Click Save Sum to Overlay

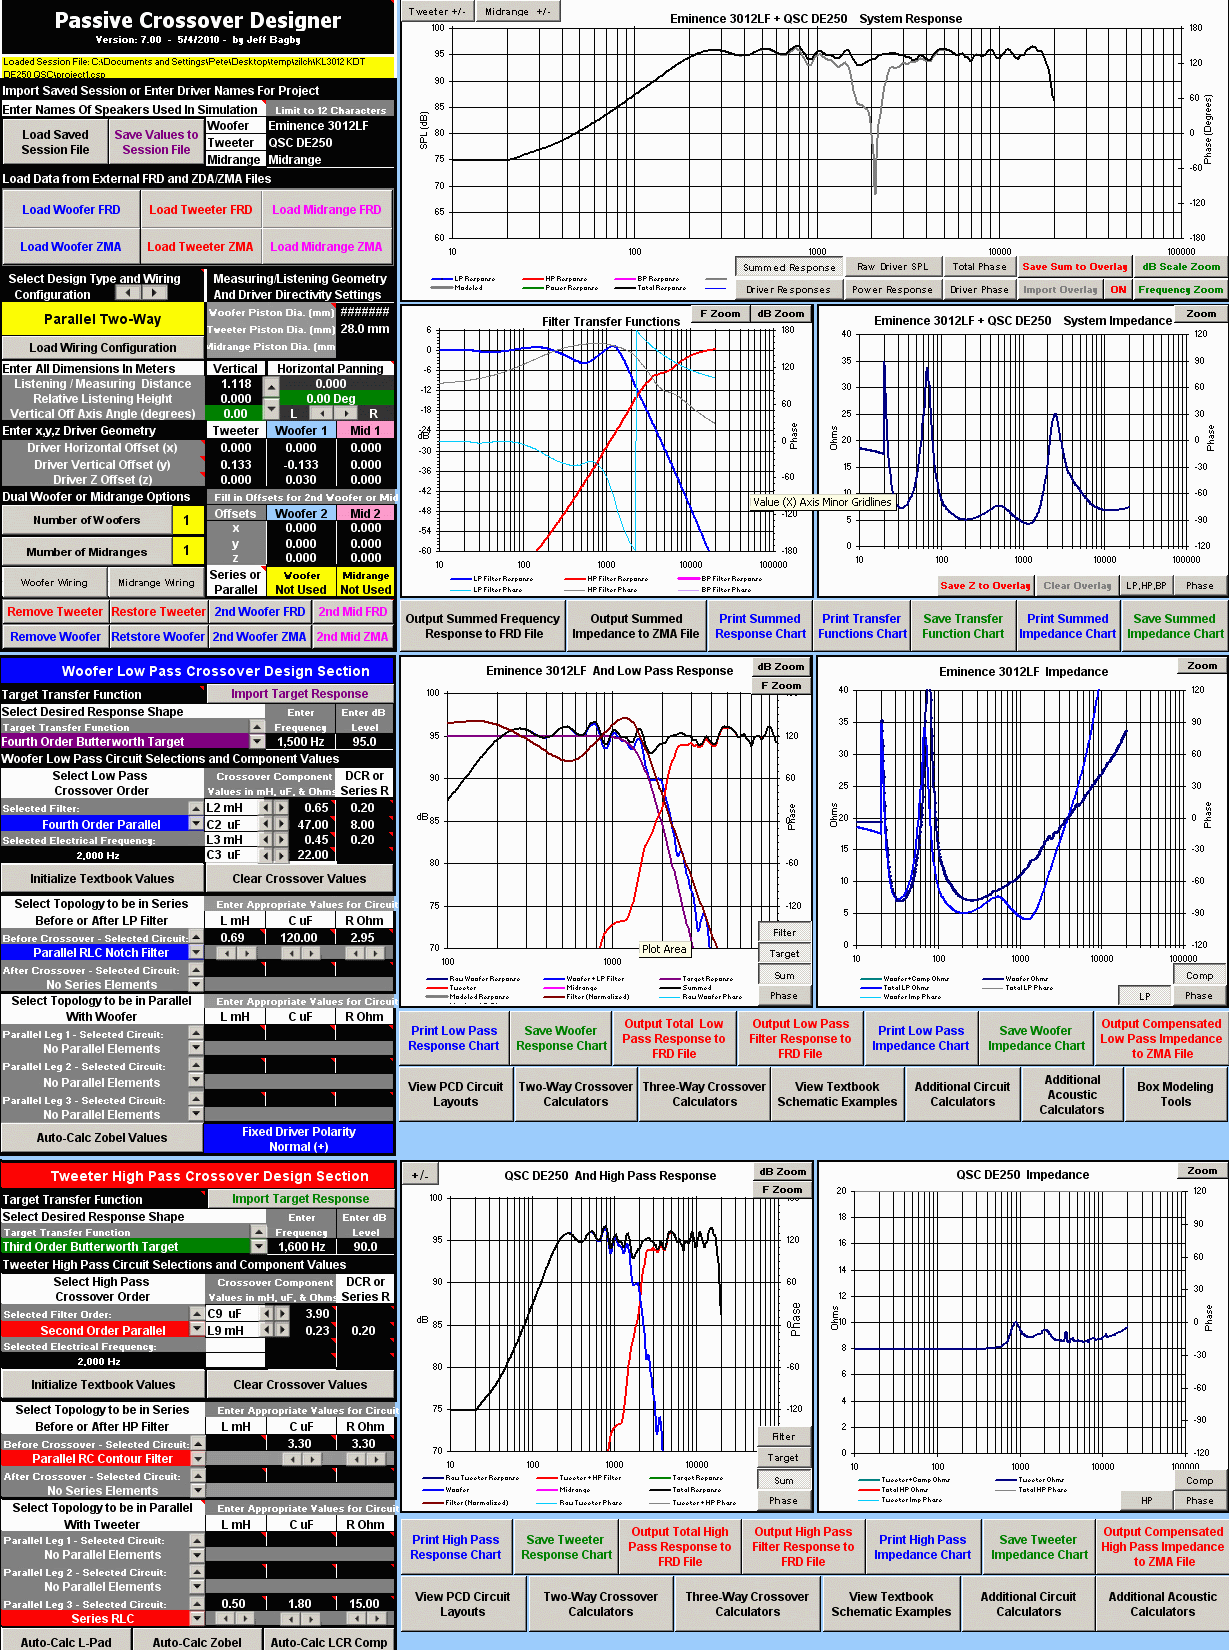pyautogui.click(x=1075, y=266)
